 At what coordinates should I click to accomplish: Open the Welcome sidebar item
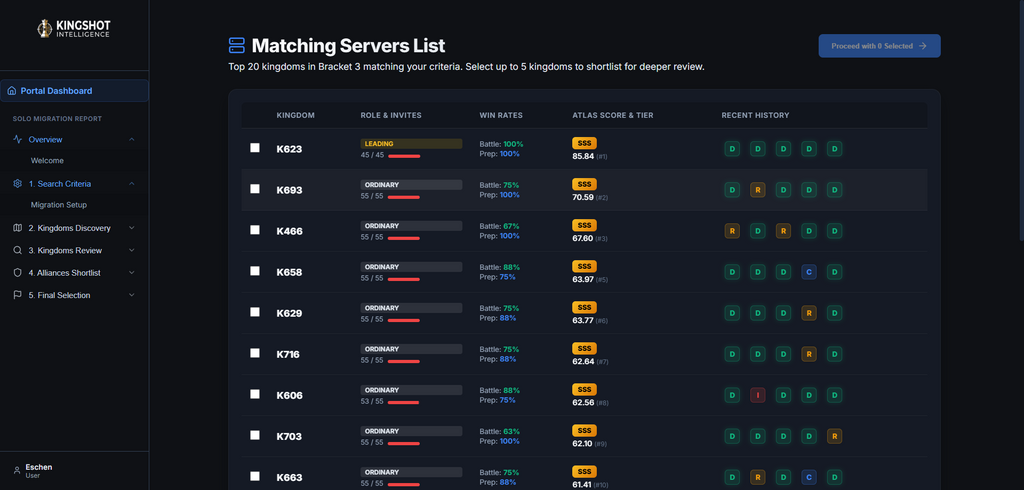tap(47, 161)
